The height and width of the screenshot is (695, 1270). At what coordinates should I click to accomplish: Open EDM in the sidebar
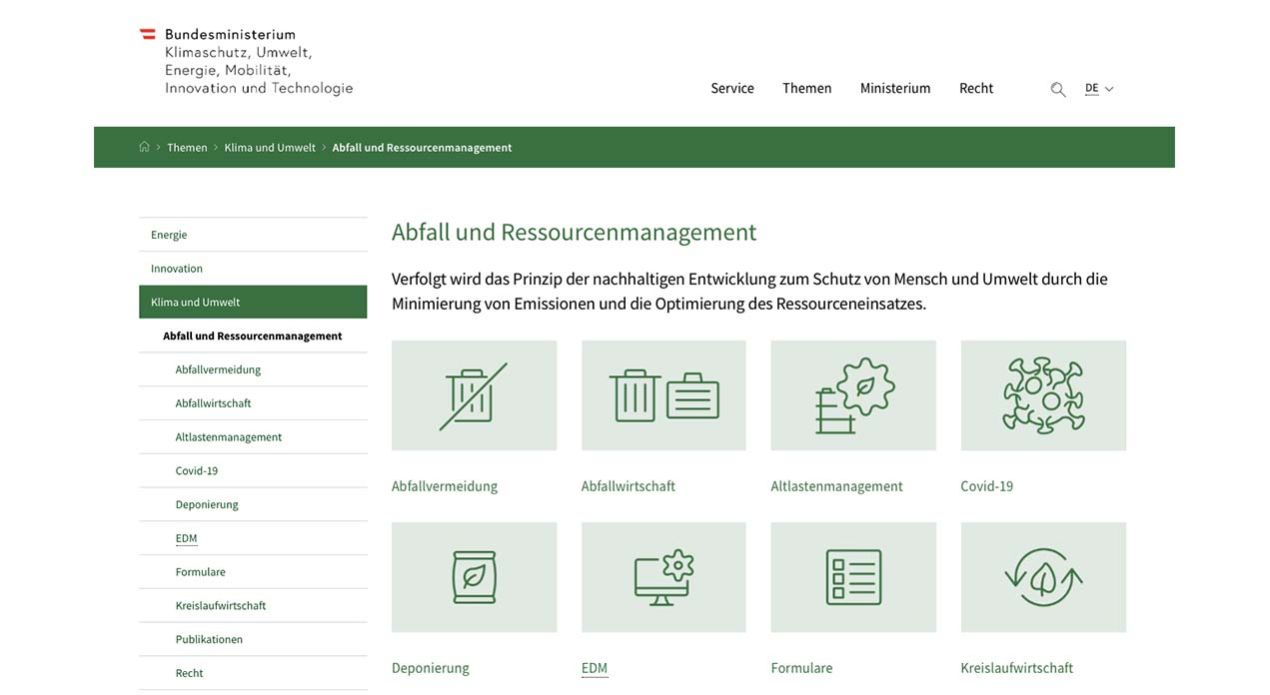(253, 538)
